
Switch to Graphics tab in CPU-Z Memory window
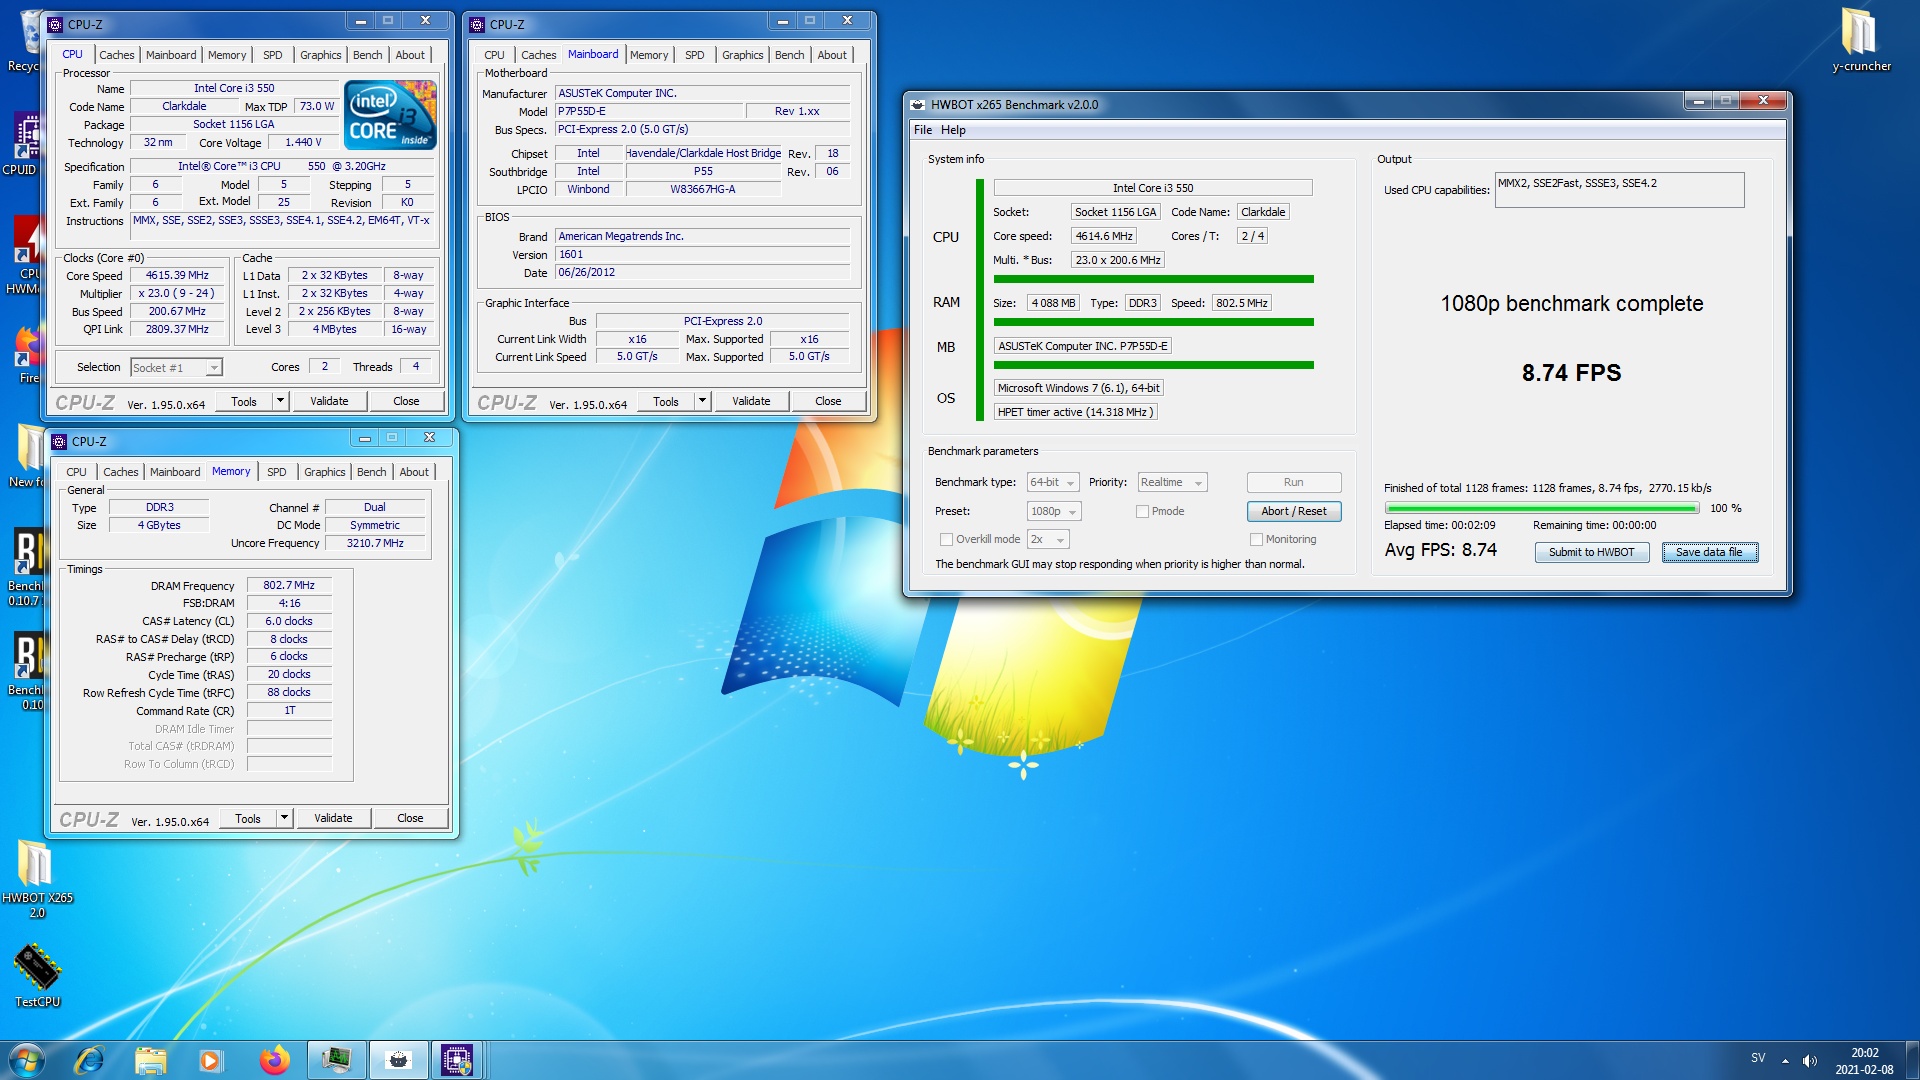click(324, 472)
